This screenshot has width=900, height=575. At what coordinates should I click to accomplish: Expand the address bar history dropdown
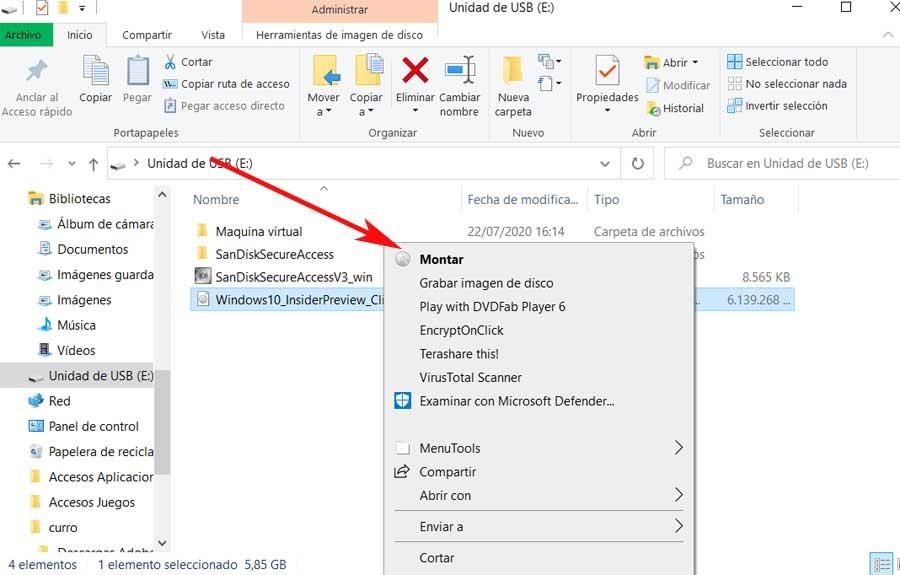(605, 164)
